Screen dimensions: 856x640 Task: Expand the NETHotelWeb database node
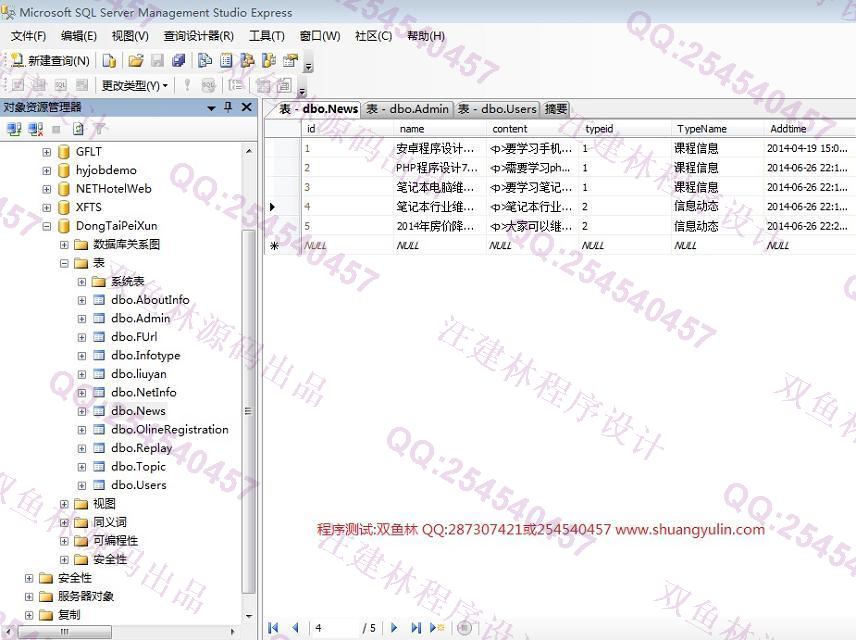47,189
